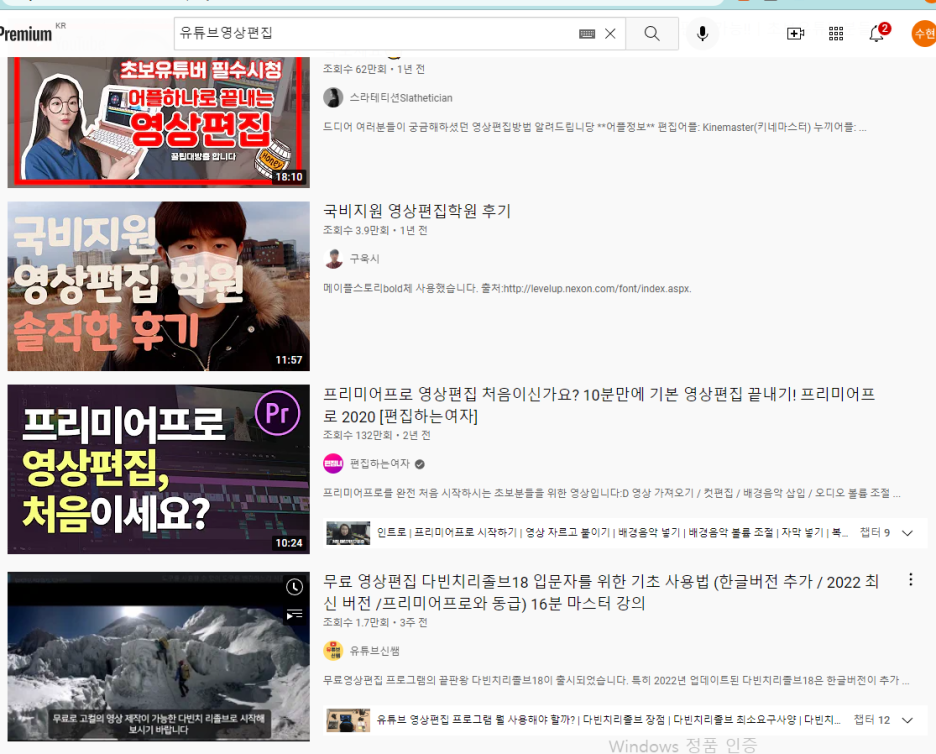
Task: Expand the 챕터 9 chapters chevron
Action: click(907, 533)
